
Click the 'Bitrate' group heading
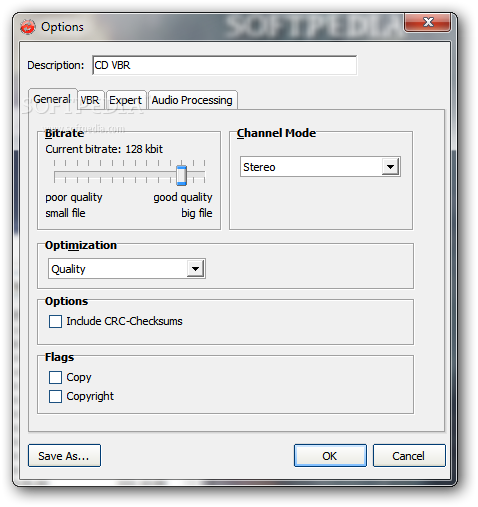pyautogui.click(x=64, y=133)
